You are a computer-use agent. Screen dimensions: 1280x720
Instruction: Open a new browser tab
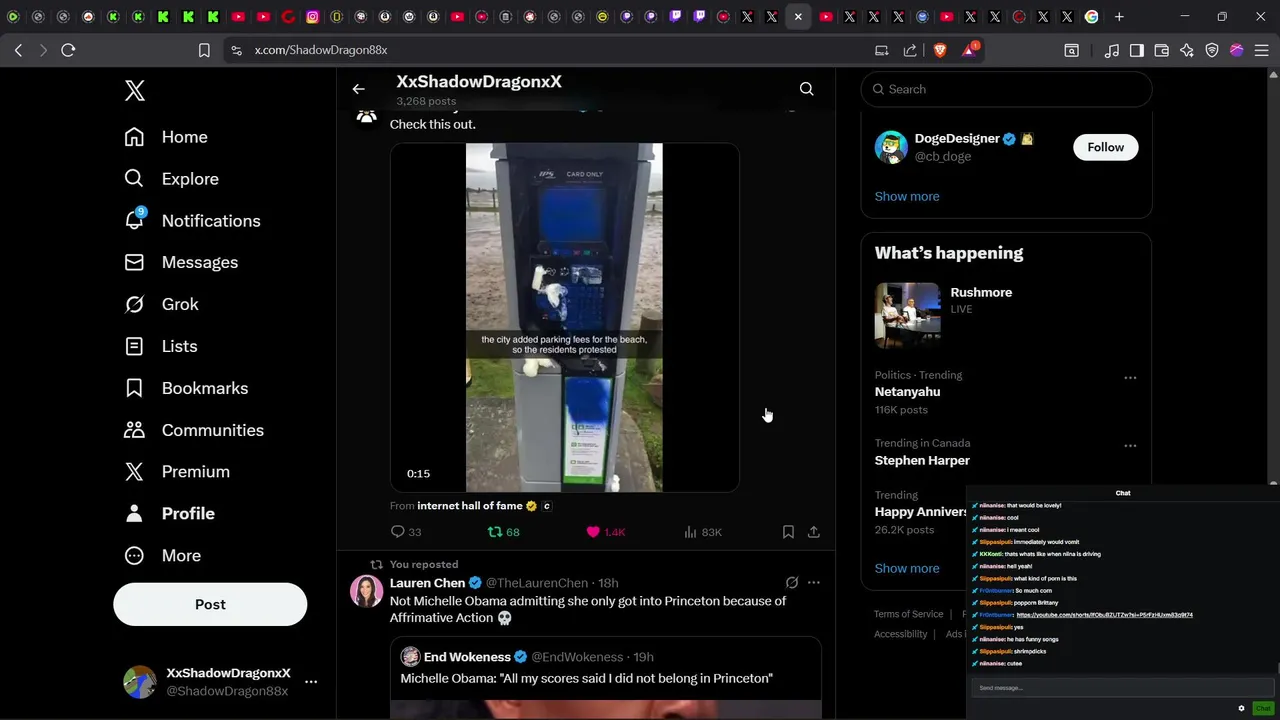(x=1119, y=17)
